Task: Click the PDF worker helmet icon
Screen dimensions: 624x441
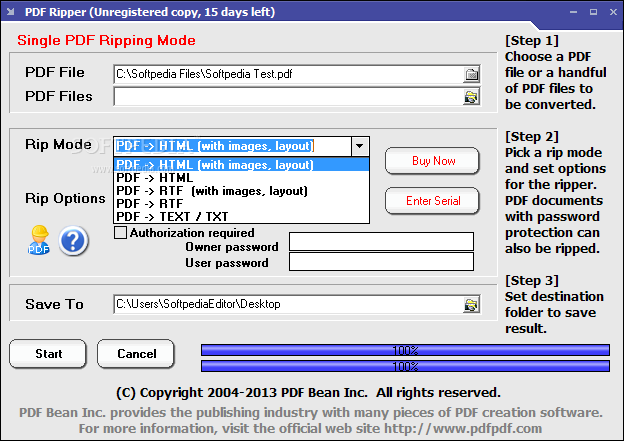Action: [39, 240]
